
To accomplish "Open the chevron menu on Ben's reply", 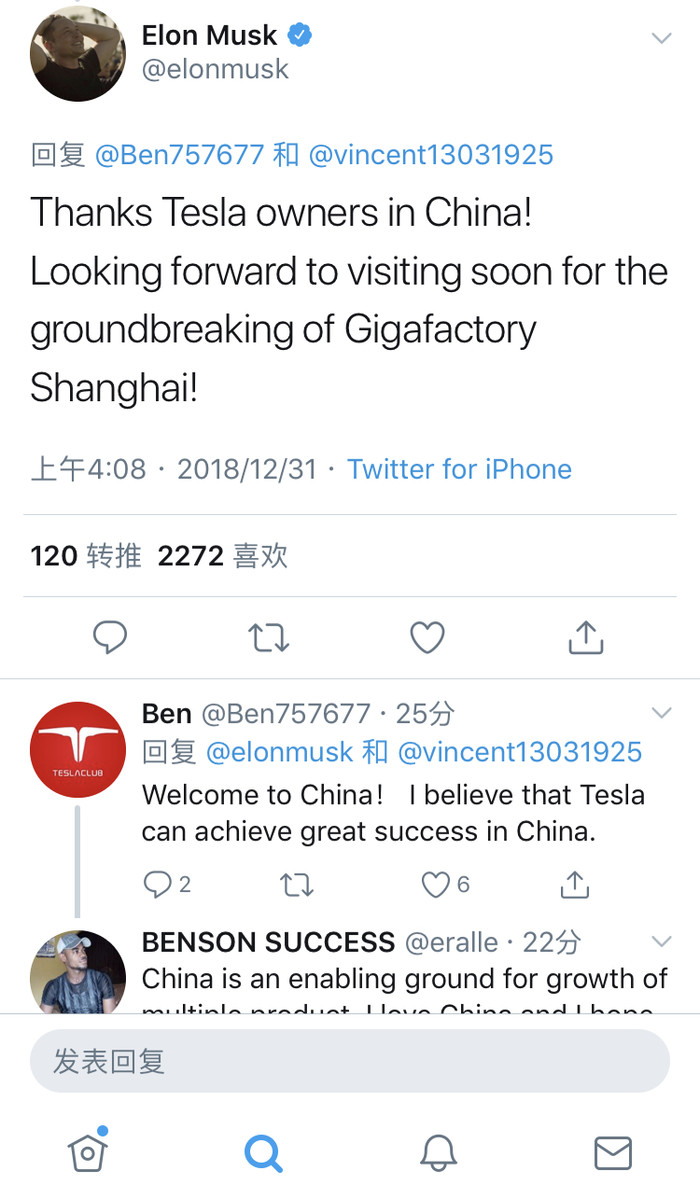I will pos(661,712).
